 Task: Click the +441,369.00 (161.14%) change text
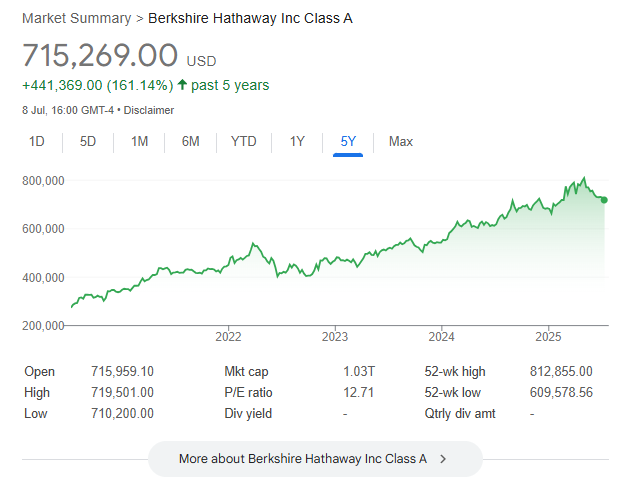point(98,85)
